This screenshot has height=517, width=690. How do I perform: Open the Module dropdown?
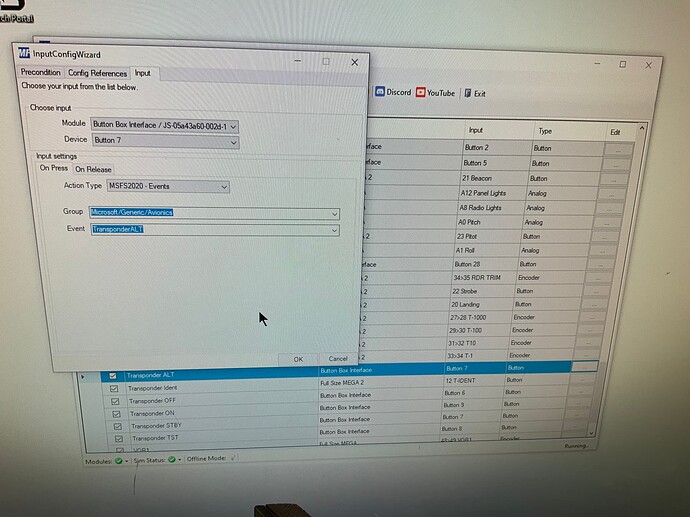pyautogui.click(x=233, y=127)
